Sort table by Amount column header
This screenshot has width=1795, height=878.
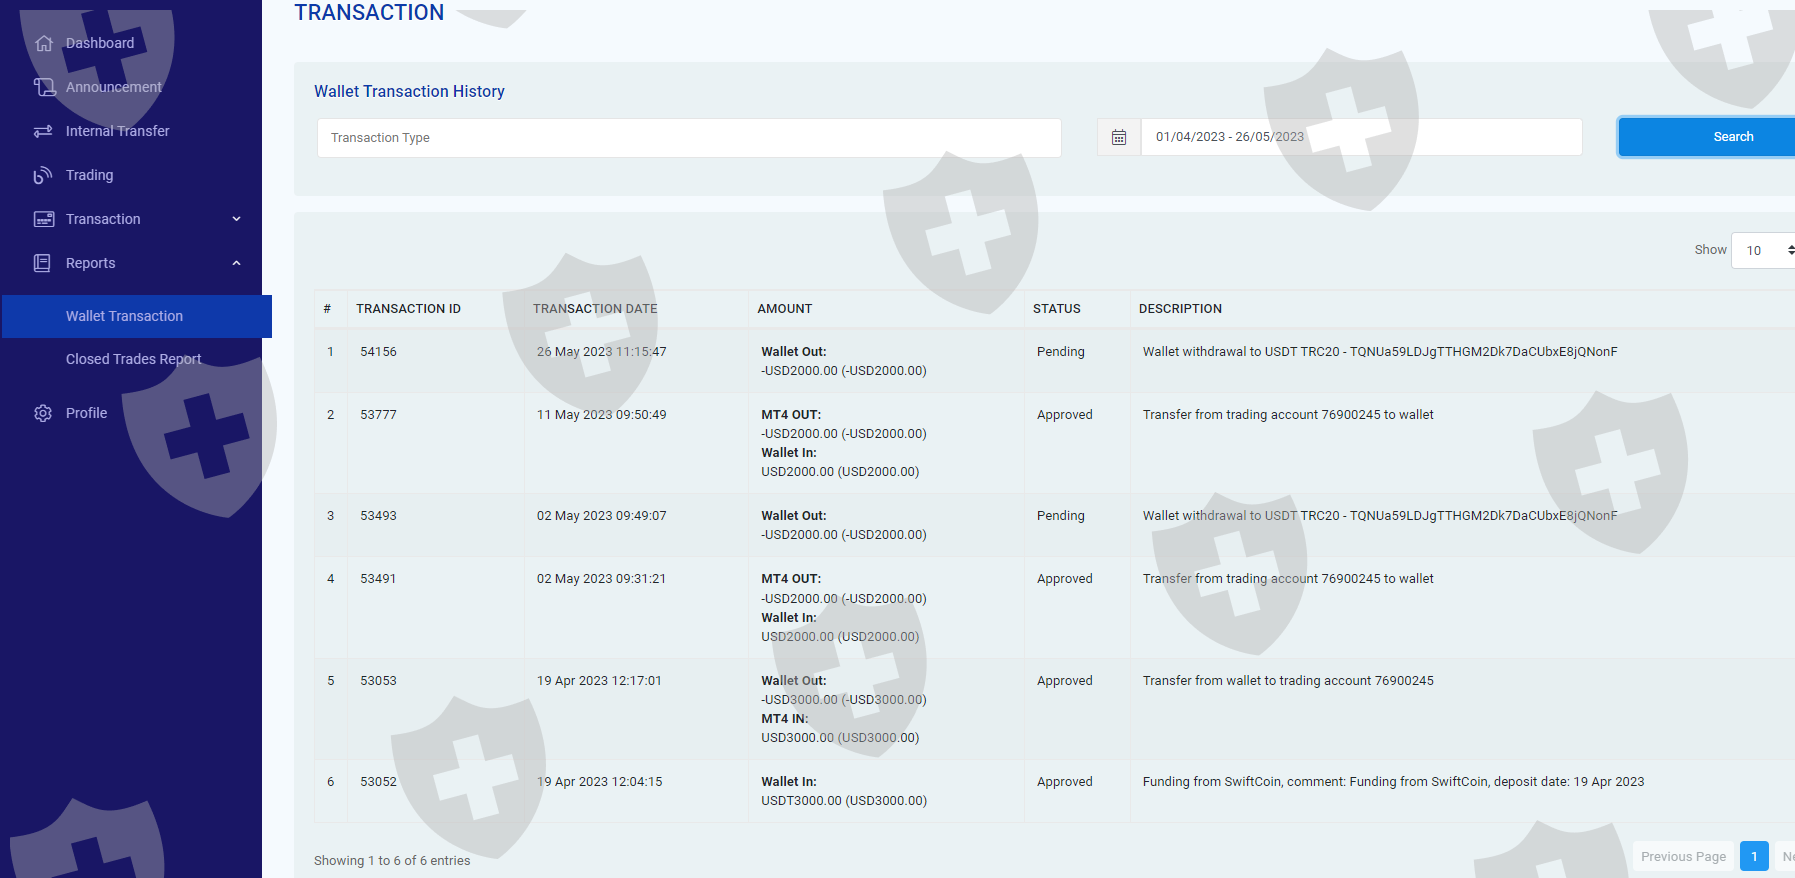click(785, 309)
